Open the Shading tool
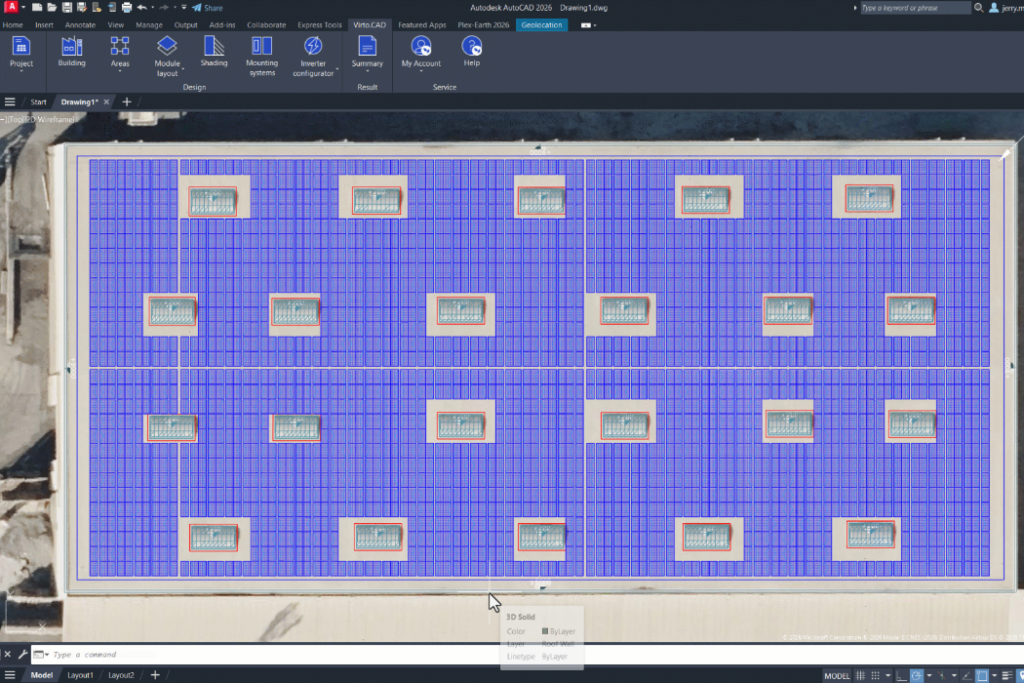This screenshot has width=1024, height=683. pos(214,52)
